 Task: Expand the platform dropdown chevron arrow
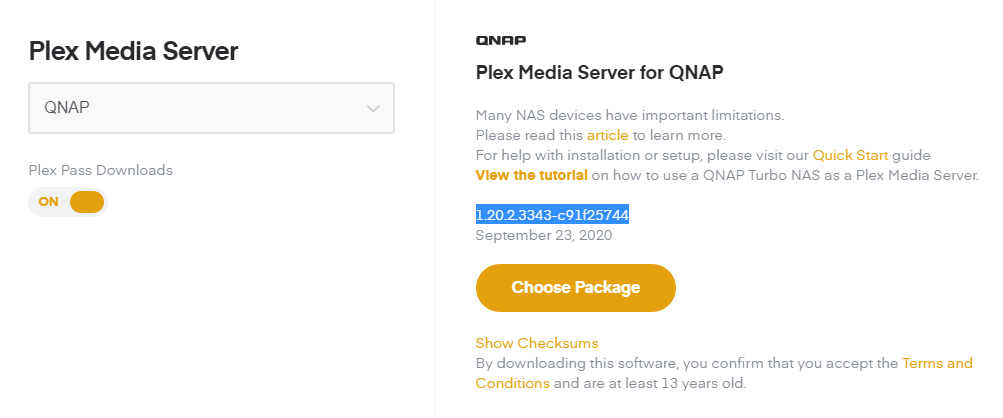point(373,108)
